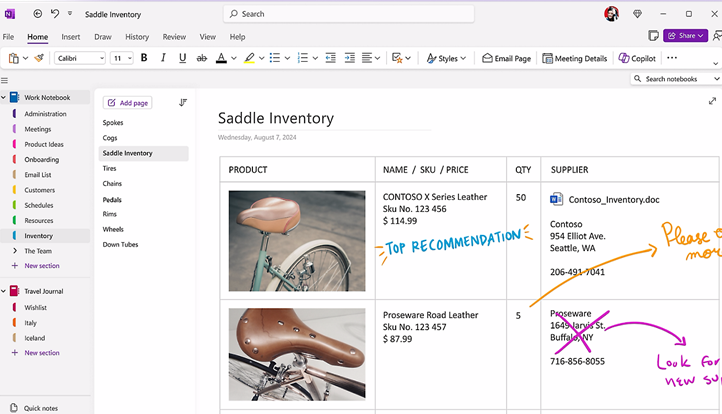Click Email Page button
The image size is (722, 414).
(x=507, y=58)
